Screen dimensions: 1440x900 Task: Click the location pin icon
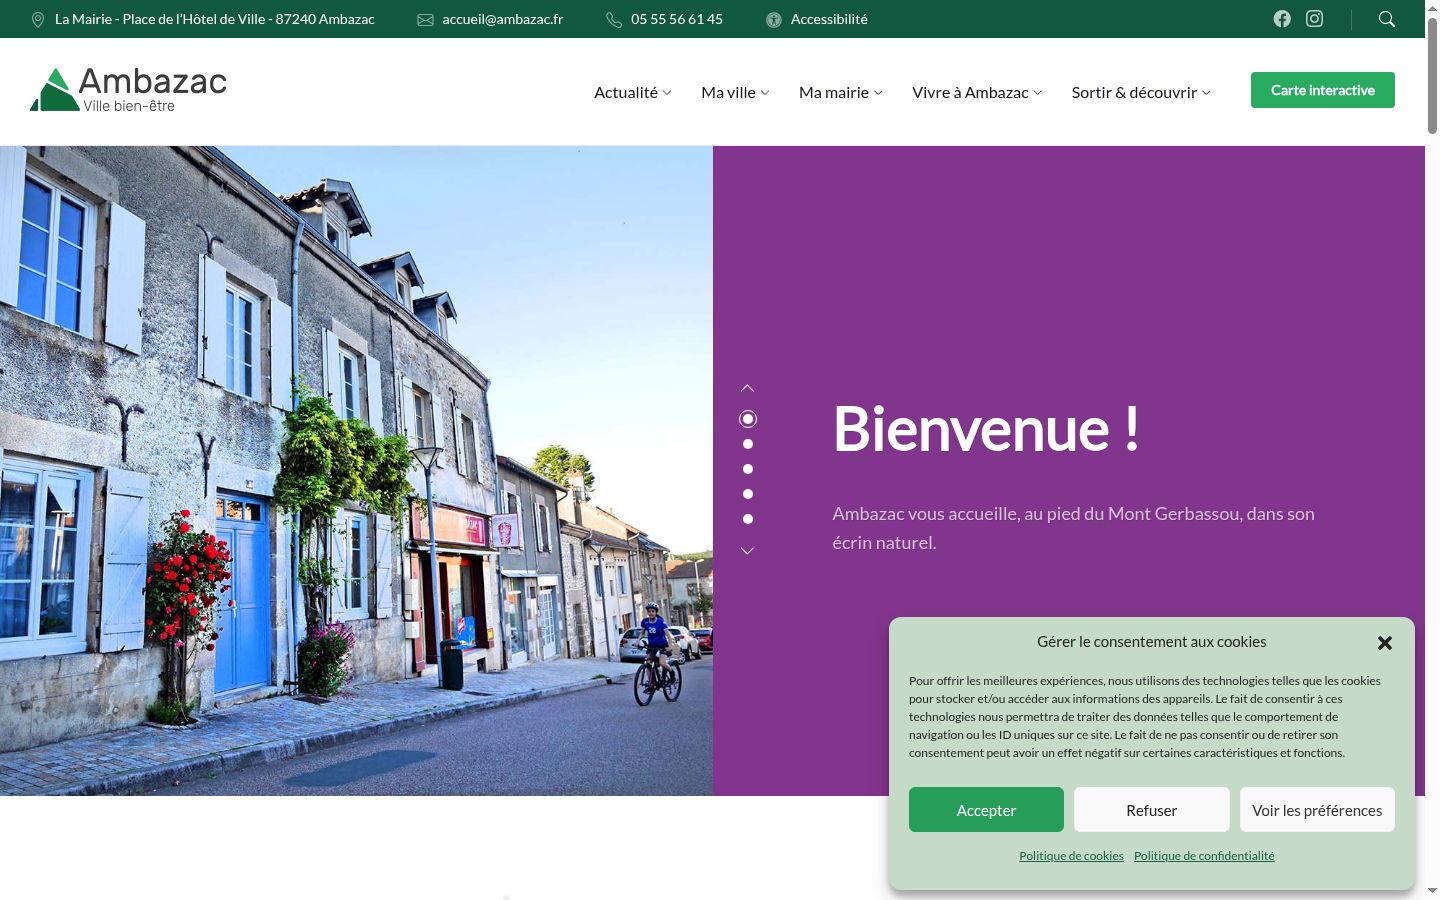(38, 20)
